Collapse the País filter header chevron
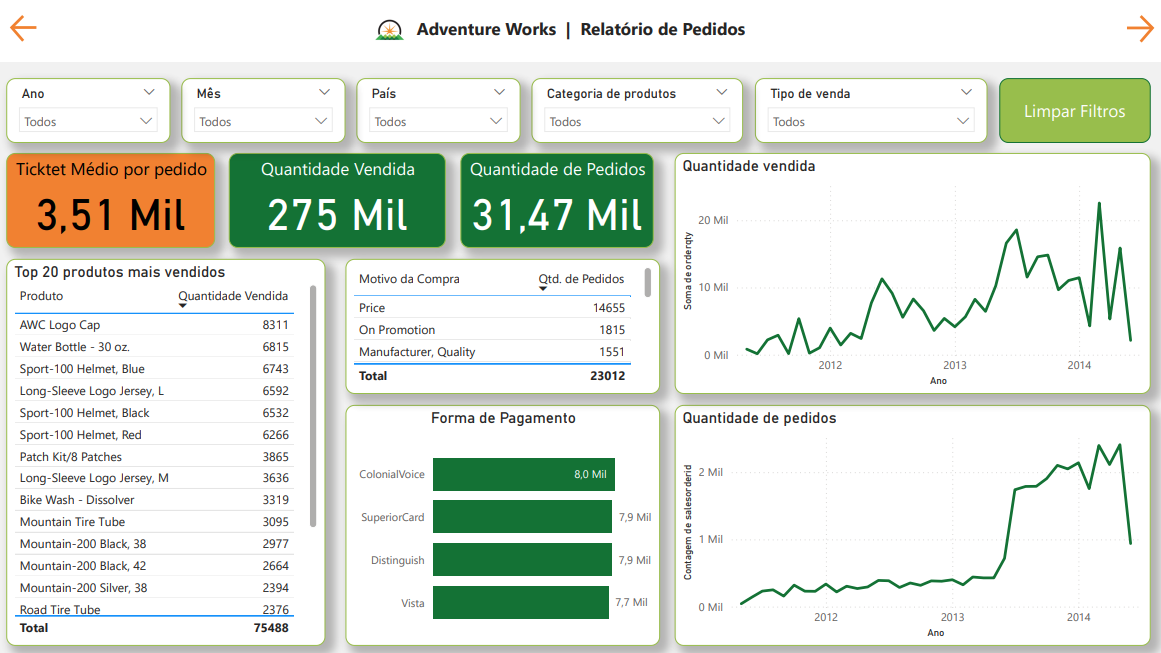Screen dimensions: 1161x653 coord(499,93)
